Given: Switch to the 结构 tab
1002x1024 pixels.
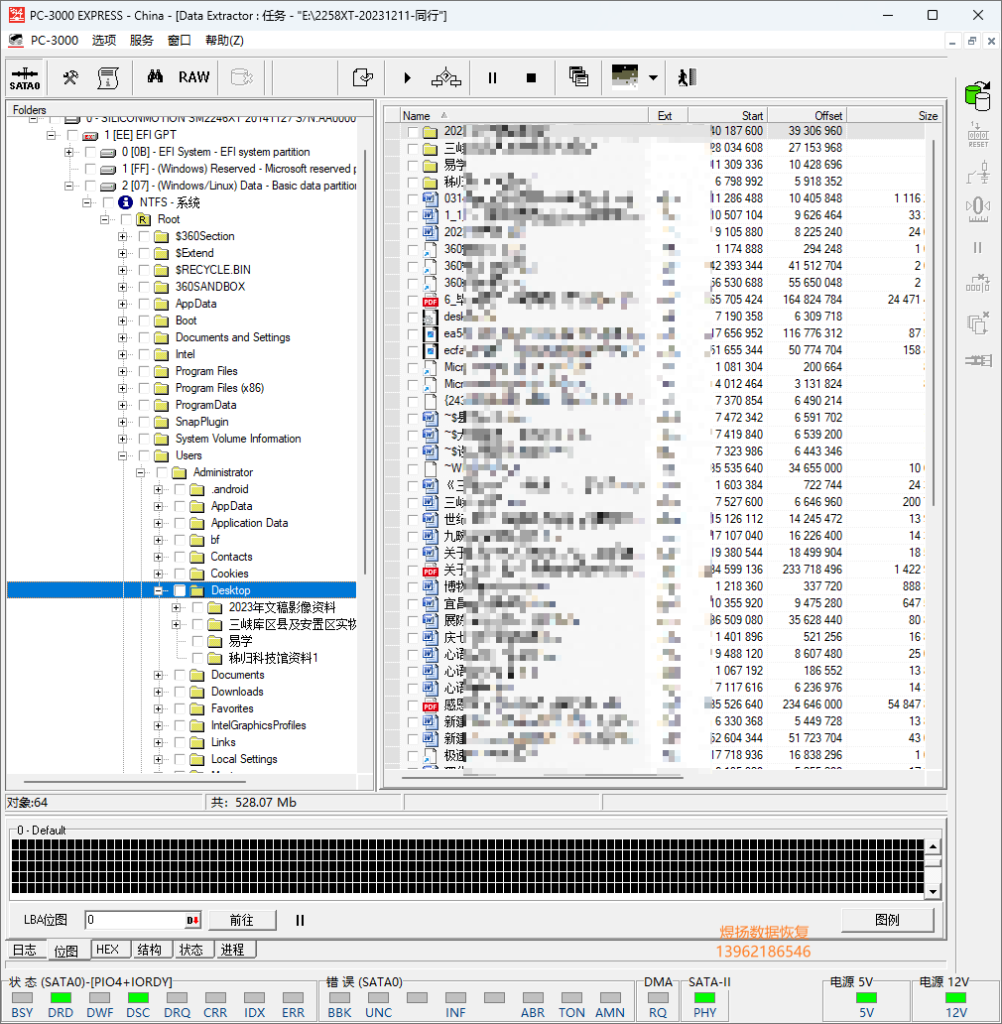Looking at the screenshot, I should coord(150,950).
